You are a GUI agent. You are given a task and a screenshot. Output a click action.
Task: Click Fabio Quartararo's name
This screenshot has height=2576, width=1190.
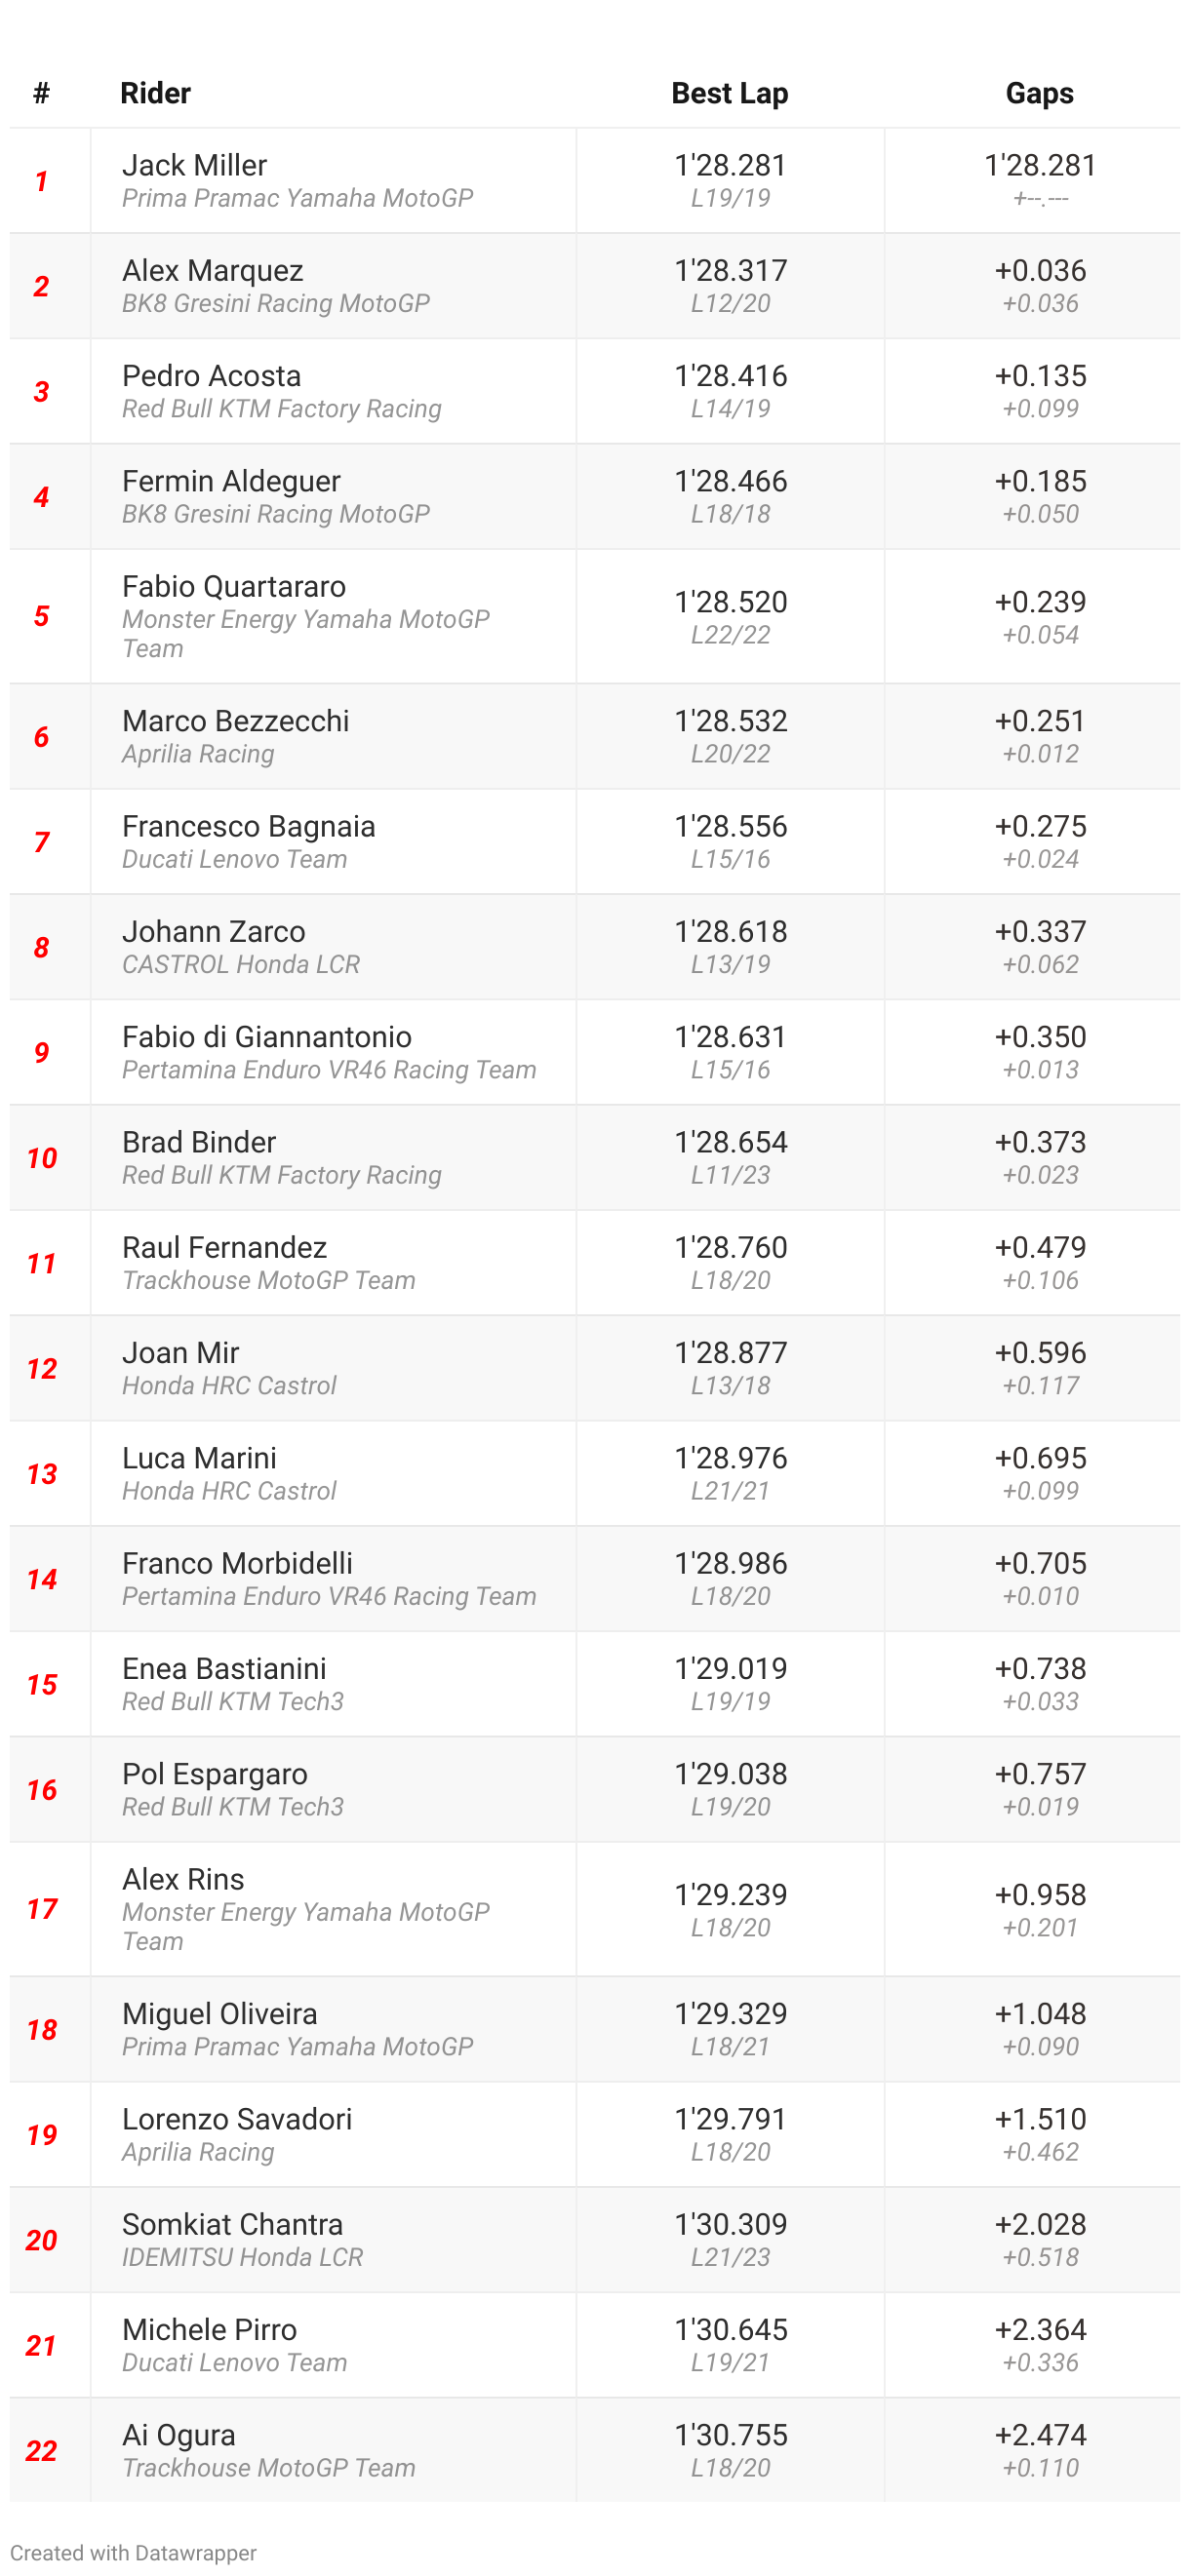coord(234,586)
